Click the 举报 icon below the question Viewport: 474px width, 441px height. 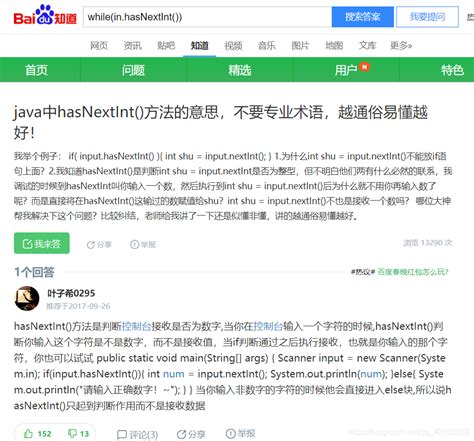coord(134,245)
